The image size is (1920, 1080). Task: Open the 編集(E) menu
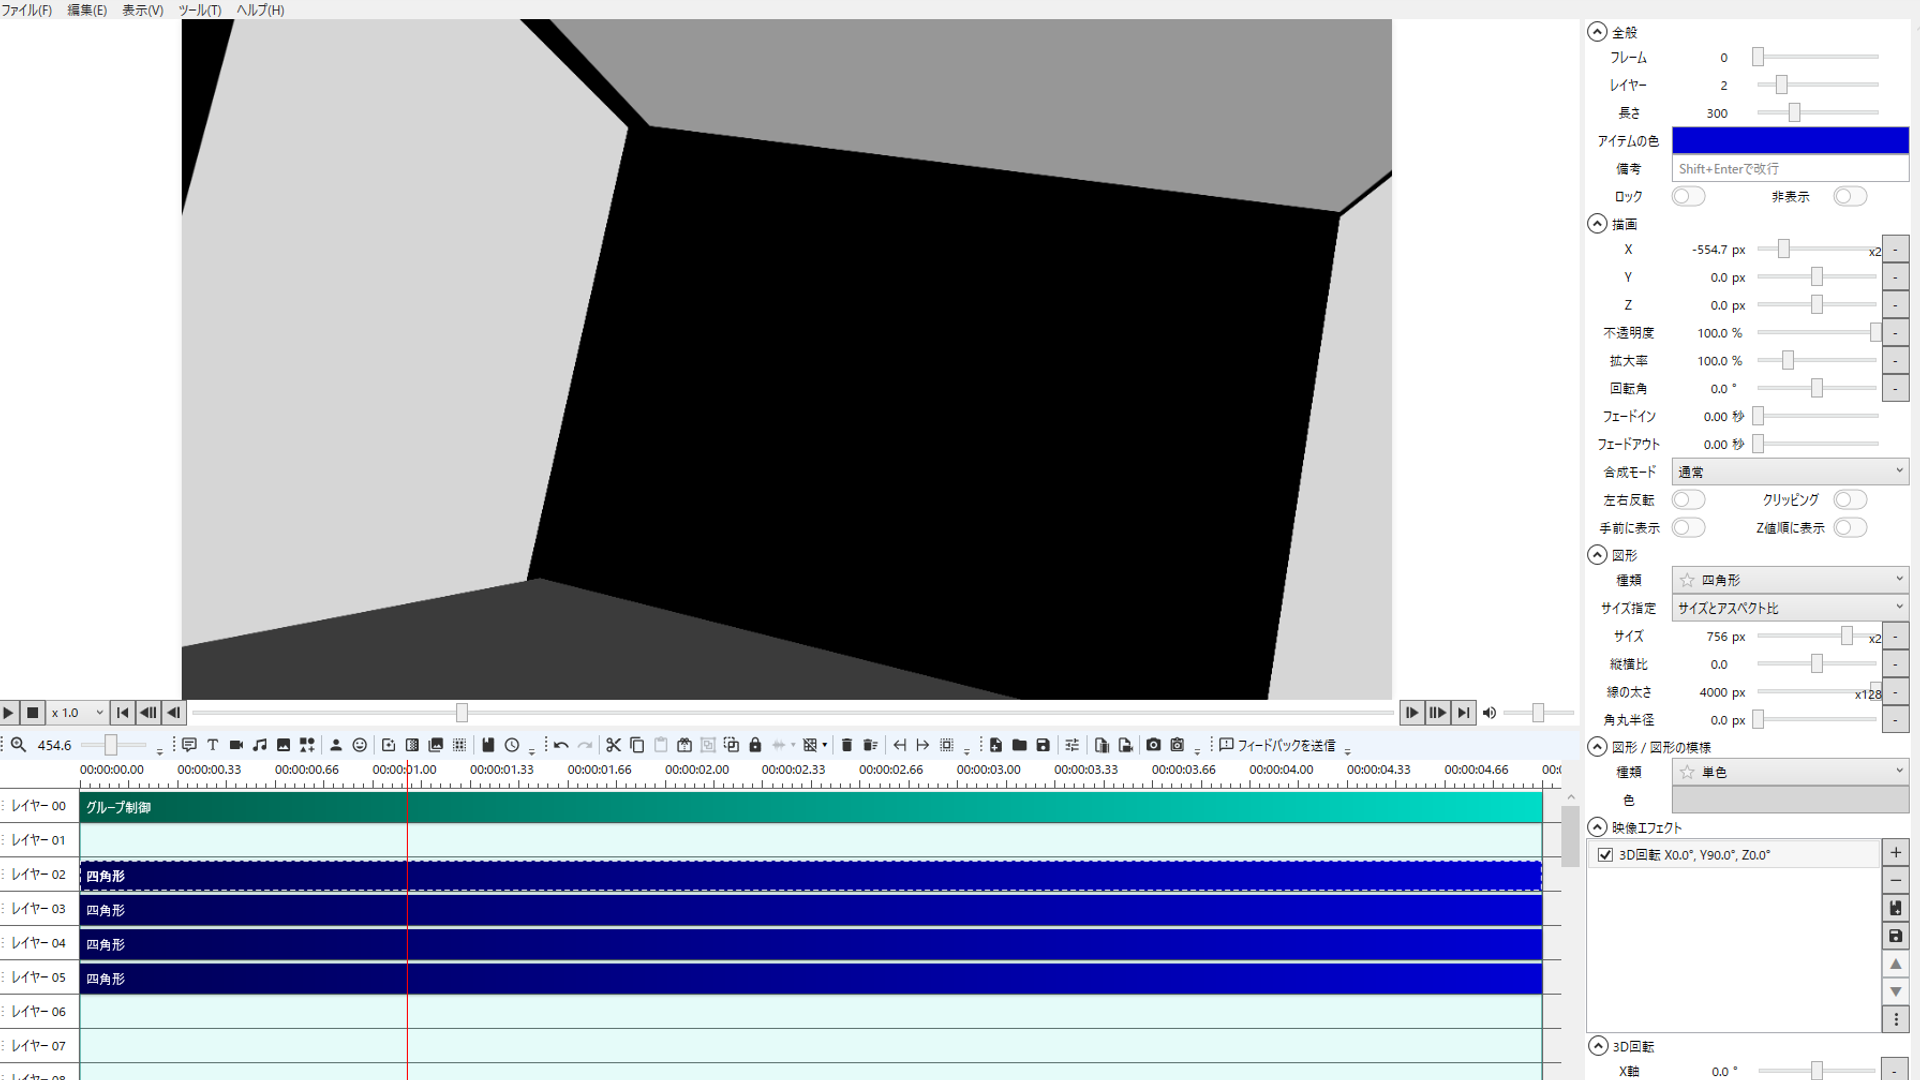point(87,10)
